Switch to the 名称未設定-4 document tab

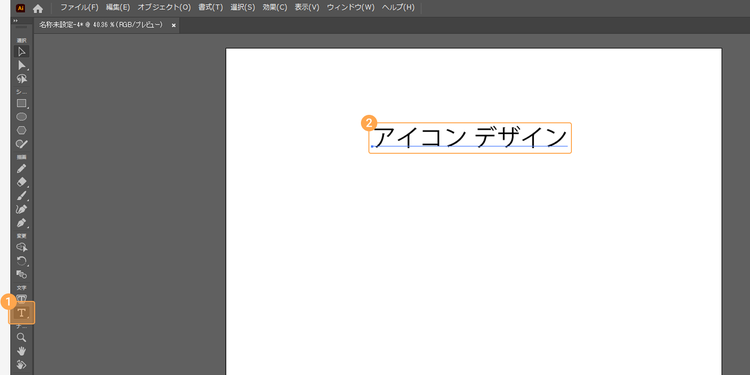pos(101,25)
